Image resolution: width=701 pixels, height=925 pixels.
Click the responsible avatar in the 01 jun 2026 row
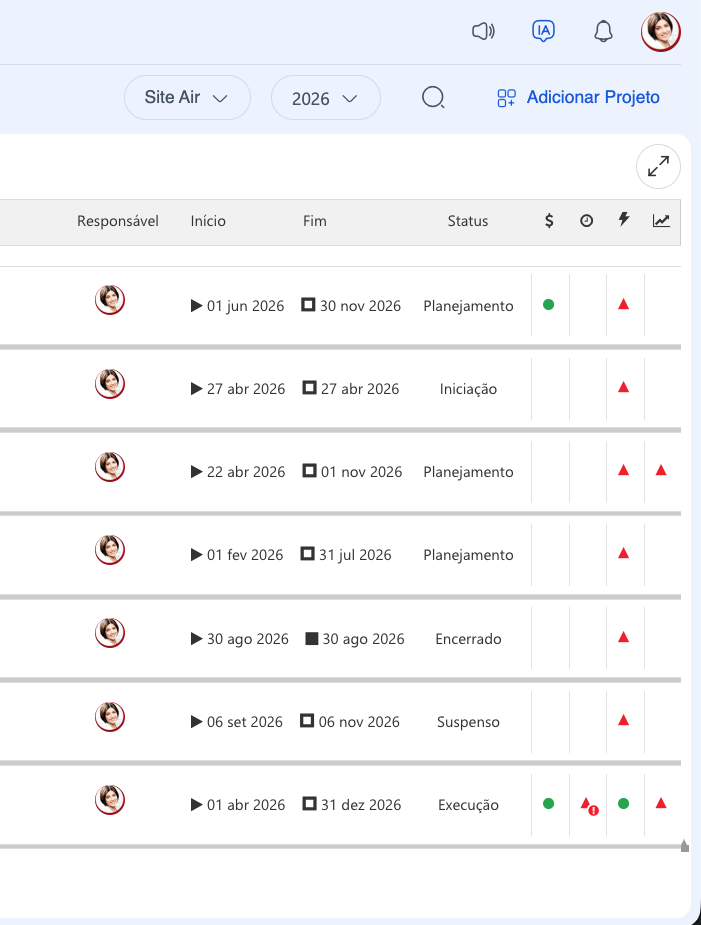tap(110, 300)
